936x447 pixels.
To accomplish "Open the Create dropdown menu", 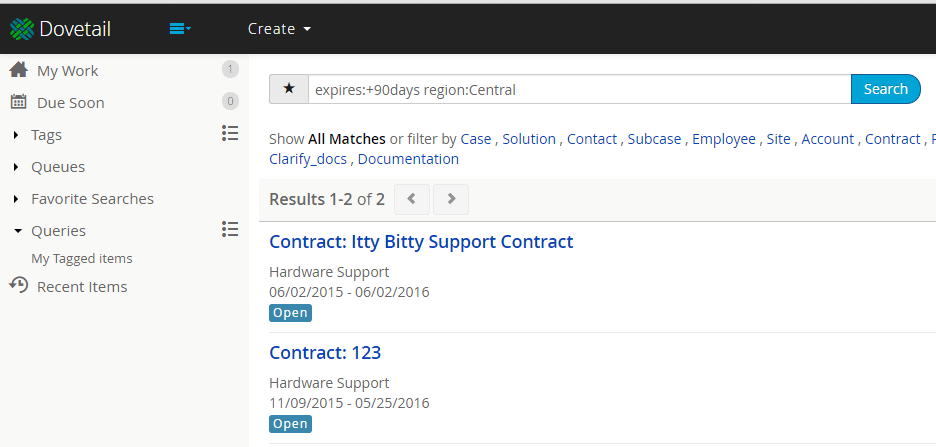I will coord(279,29).
